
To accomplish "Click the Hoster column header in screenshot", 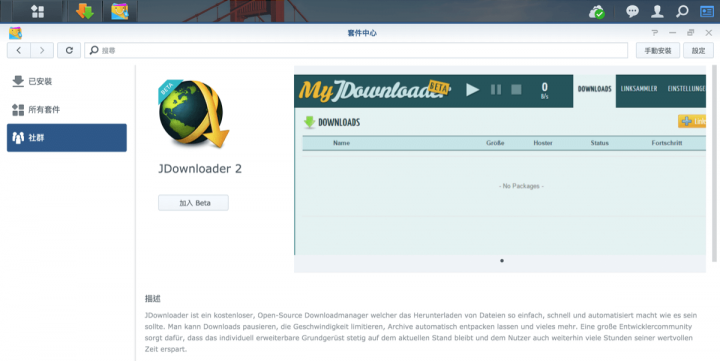I will pos(543,143).
